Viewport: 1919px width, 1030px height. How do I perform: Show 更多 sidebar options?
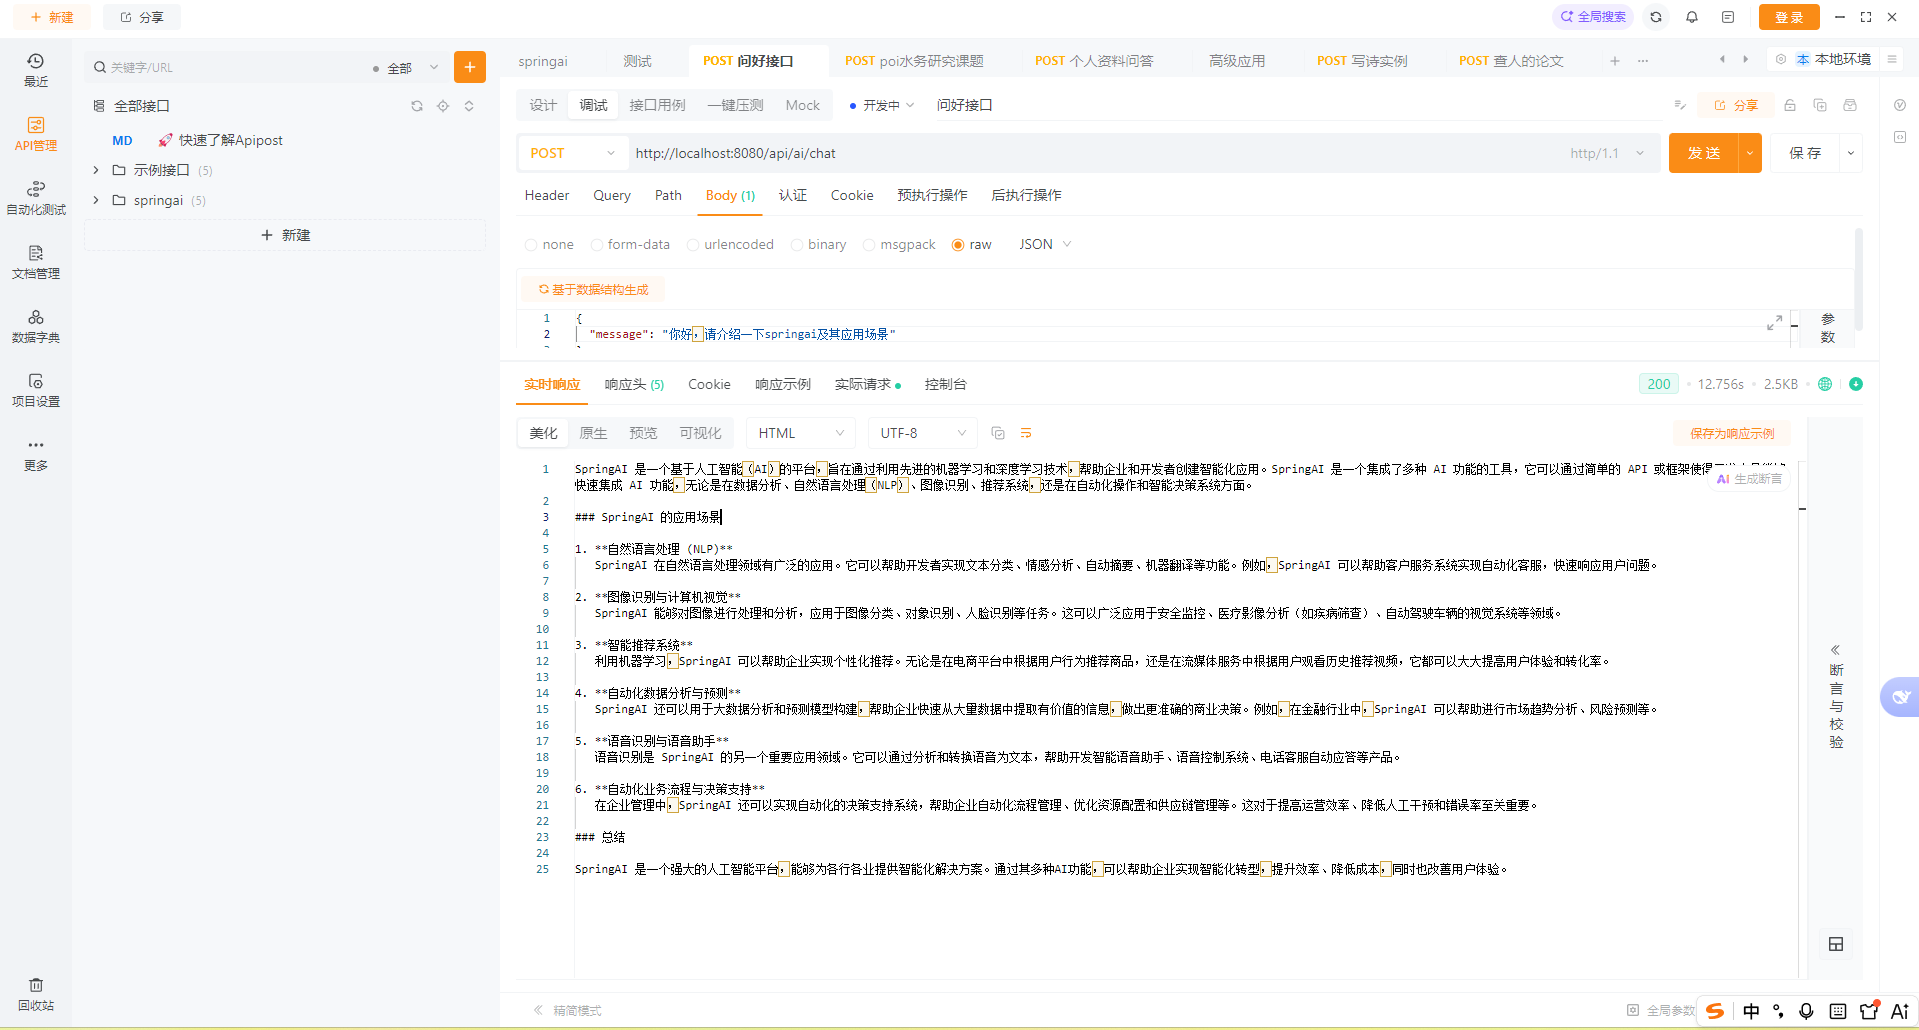[36, 454]
